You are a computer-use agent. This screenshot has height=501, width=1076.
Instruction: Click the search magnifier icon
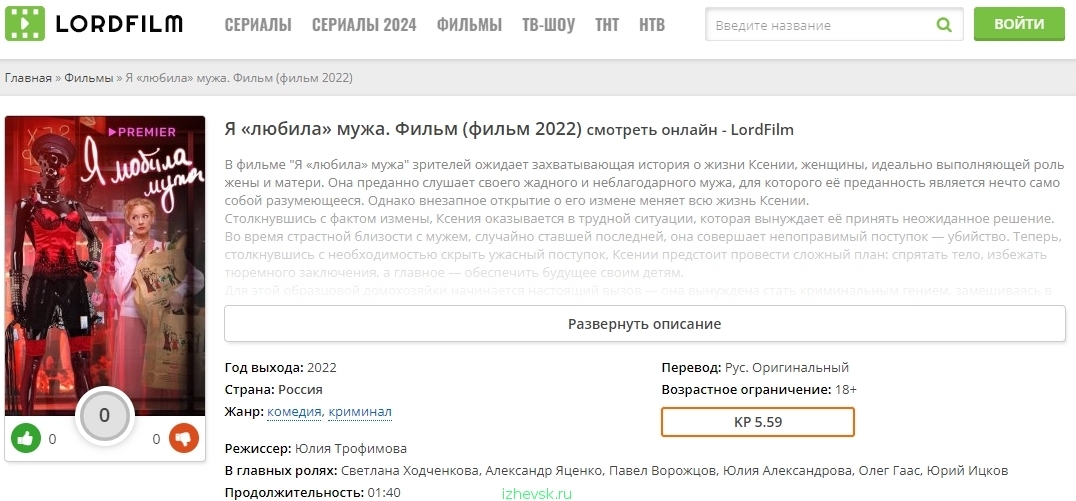coord(944,25)
